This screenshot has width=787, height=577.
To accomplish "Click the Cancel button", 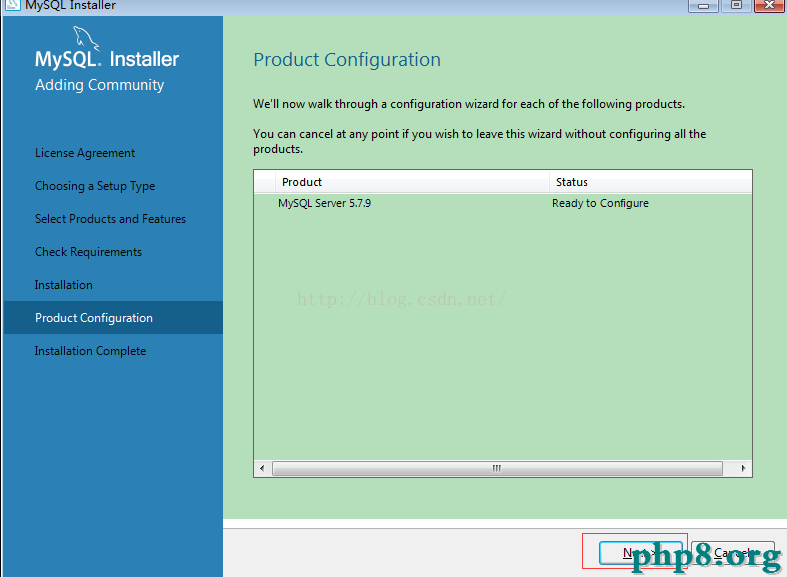I will [x=733, y=553].
